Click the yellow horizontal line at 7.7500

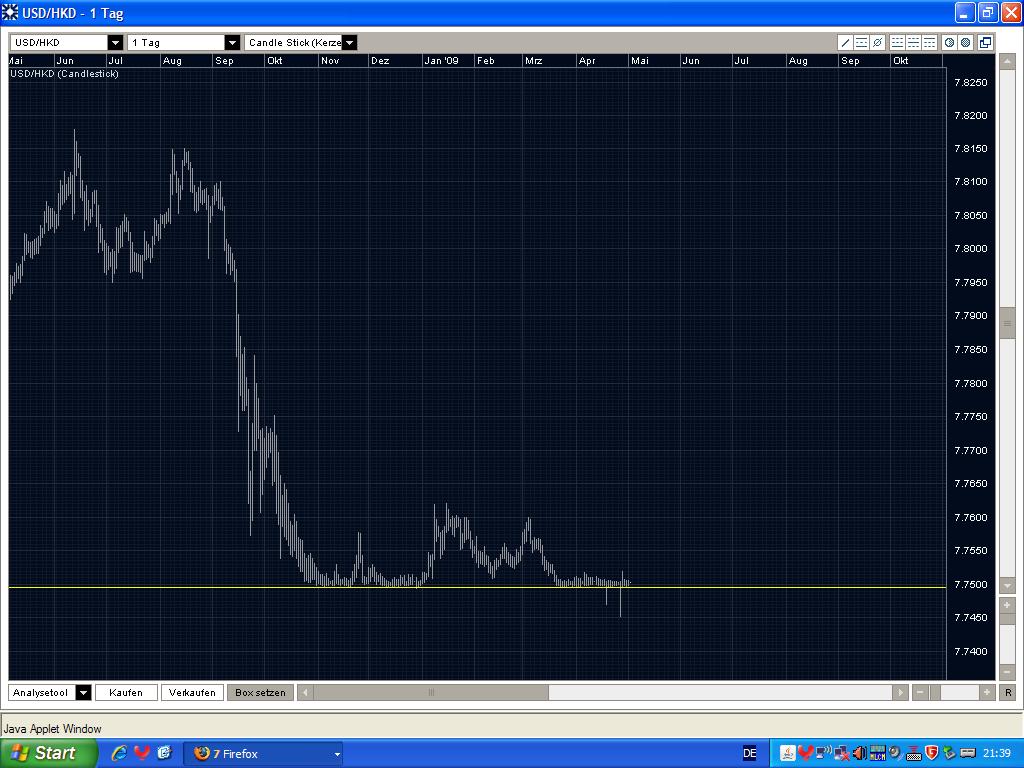point(477,587)
